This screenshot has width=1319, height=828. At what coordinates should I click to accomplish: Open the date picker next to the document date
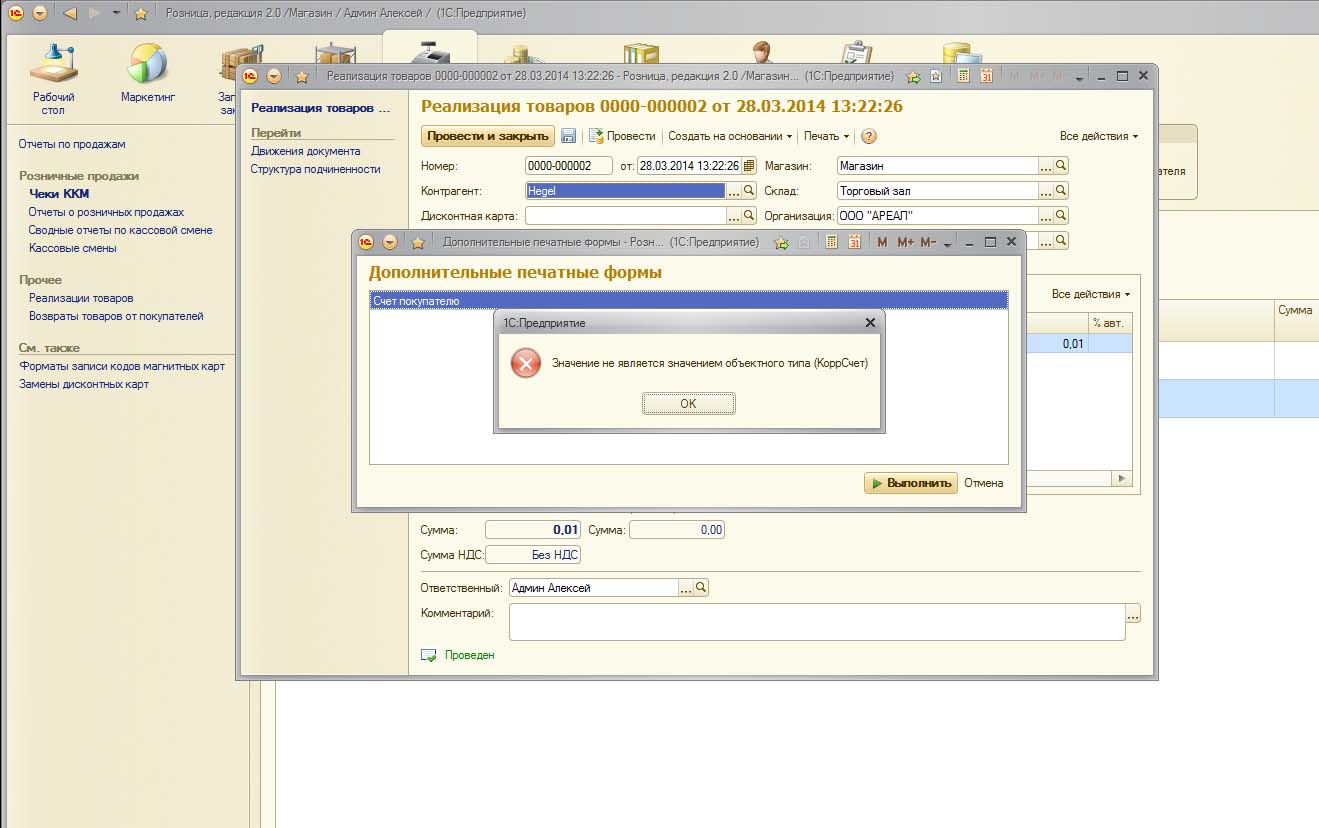pos(749,166)
